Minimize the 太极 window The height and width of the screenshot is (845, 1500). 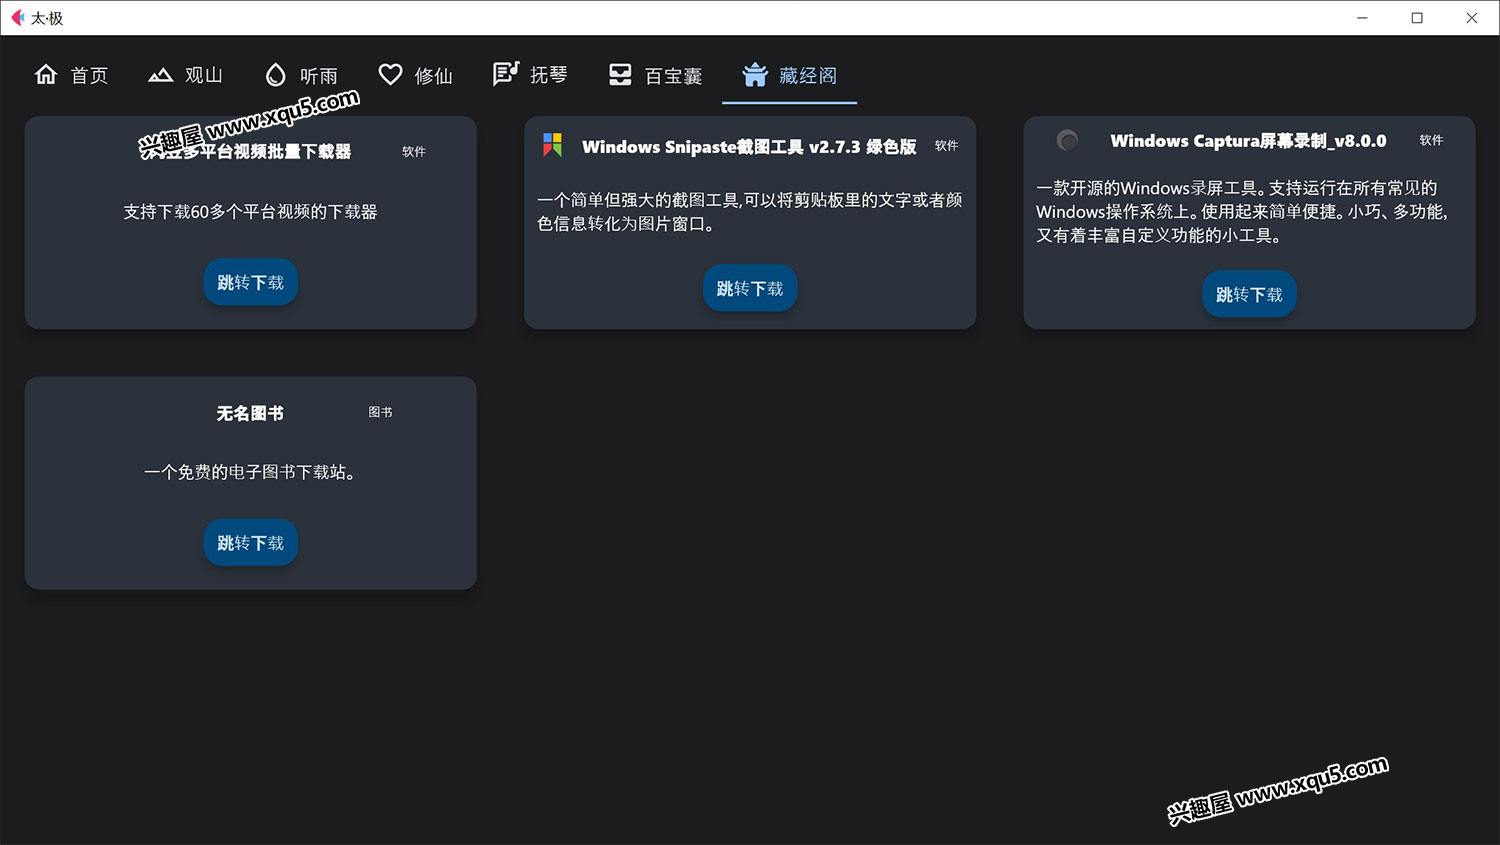tap(1362, 18)
